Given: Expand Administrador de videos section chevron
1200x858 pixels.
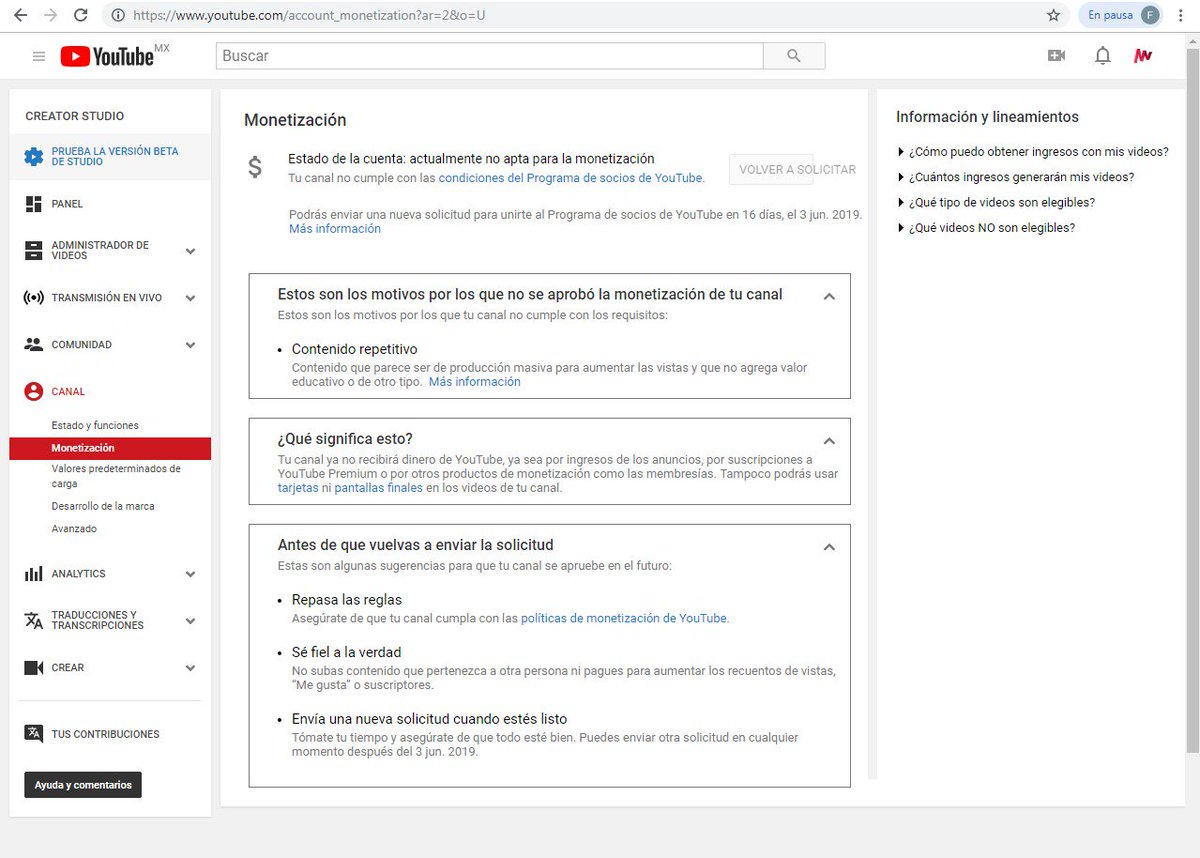Looking at the screenshot, I should (x=190, y=251).
